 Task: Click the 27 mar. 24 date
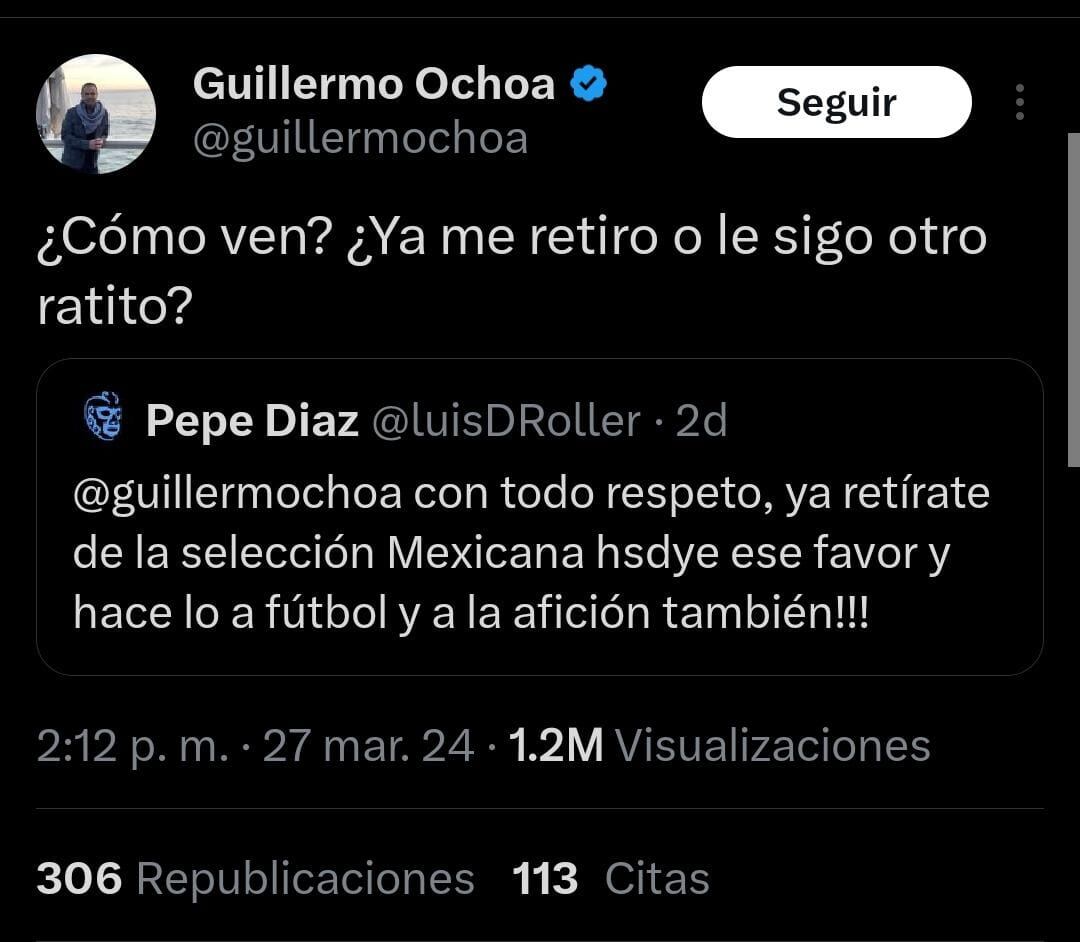(x=368, y=746)
